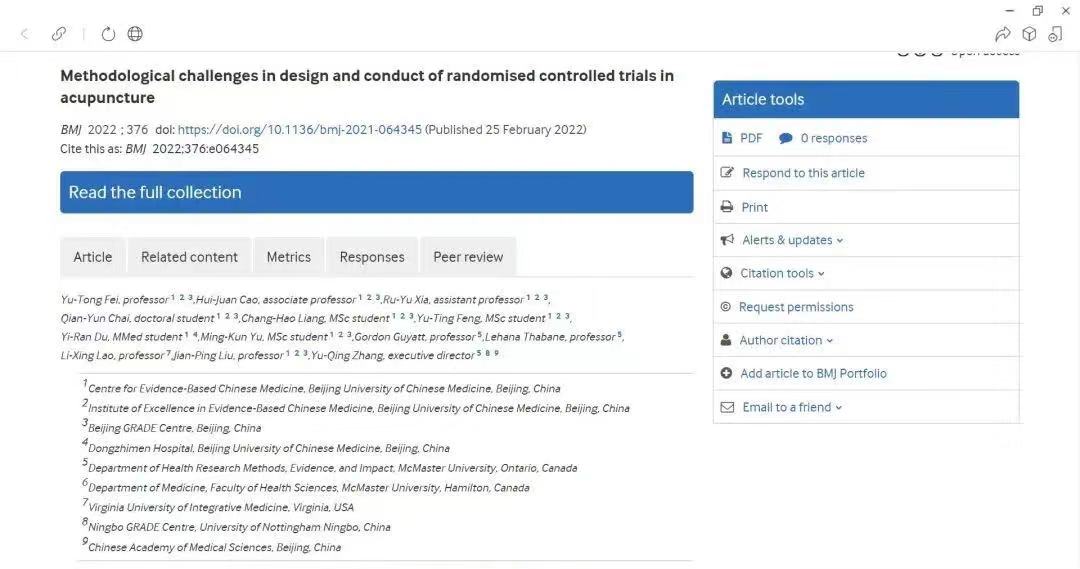This screenshot has height=569, width=1080.
Task: Click the copy link chain icon
Action: coord(59,34)
